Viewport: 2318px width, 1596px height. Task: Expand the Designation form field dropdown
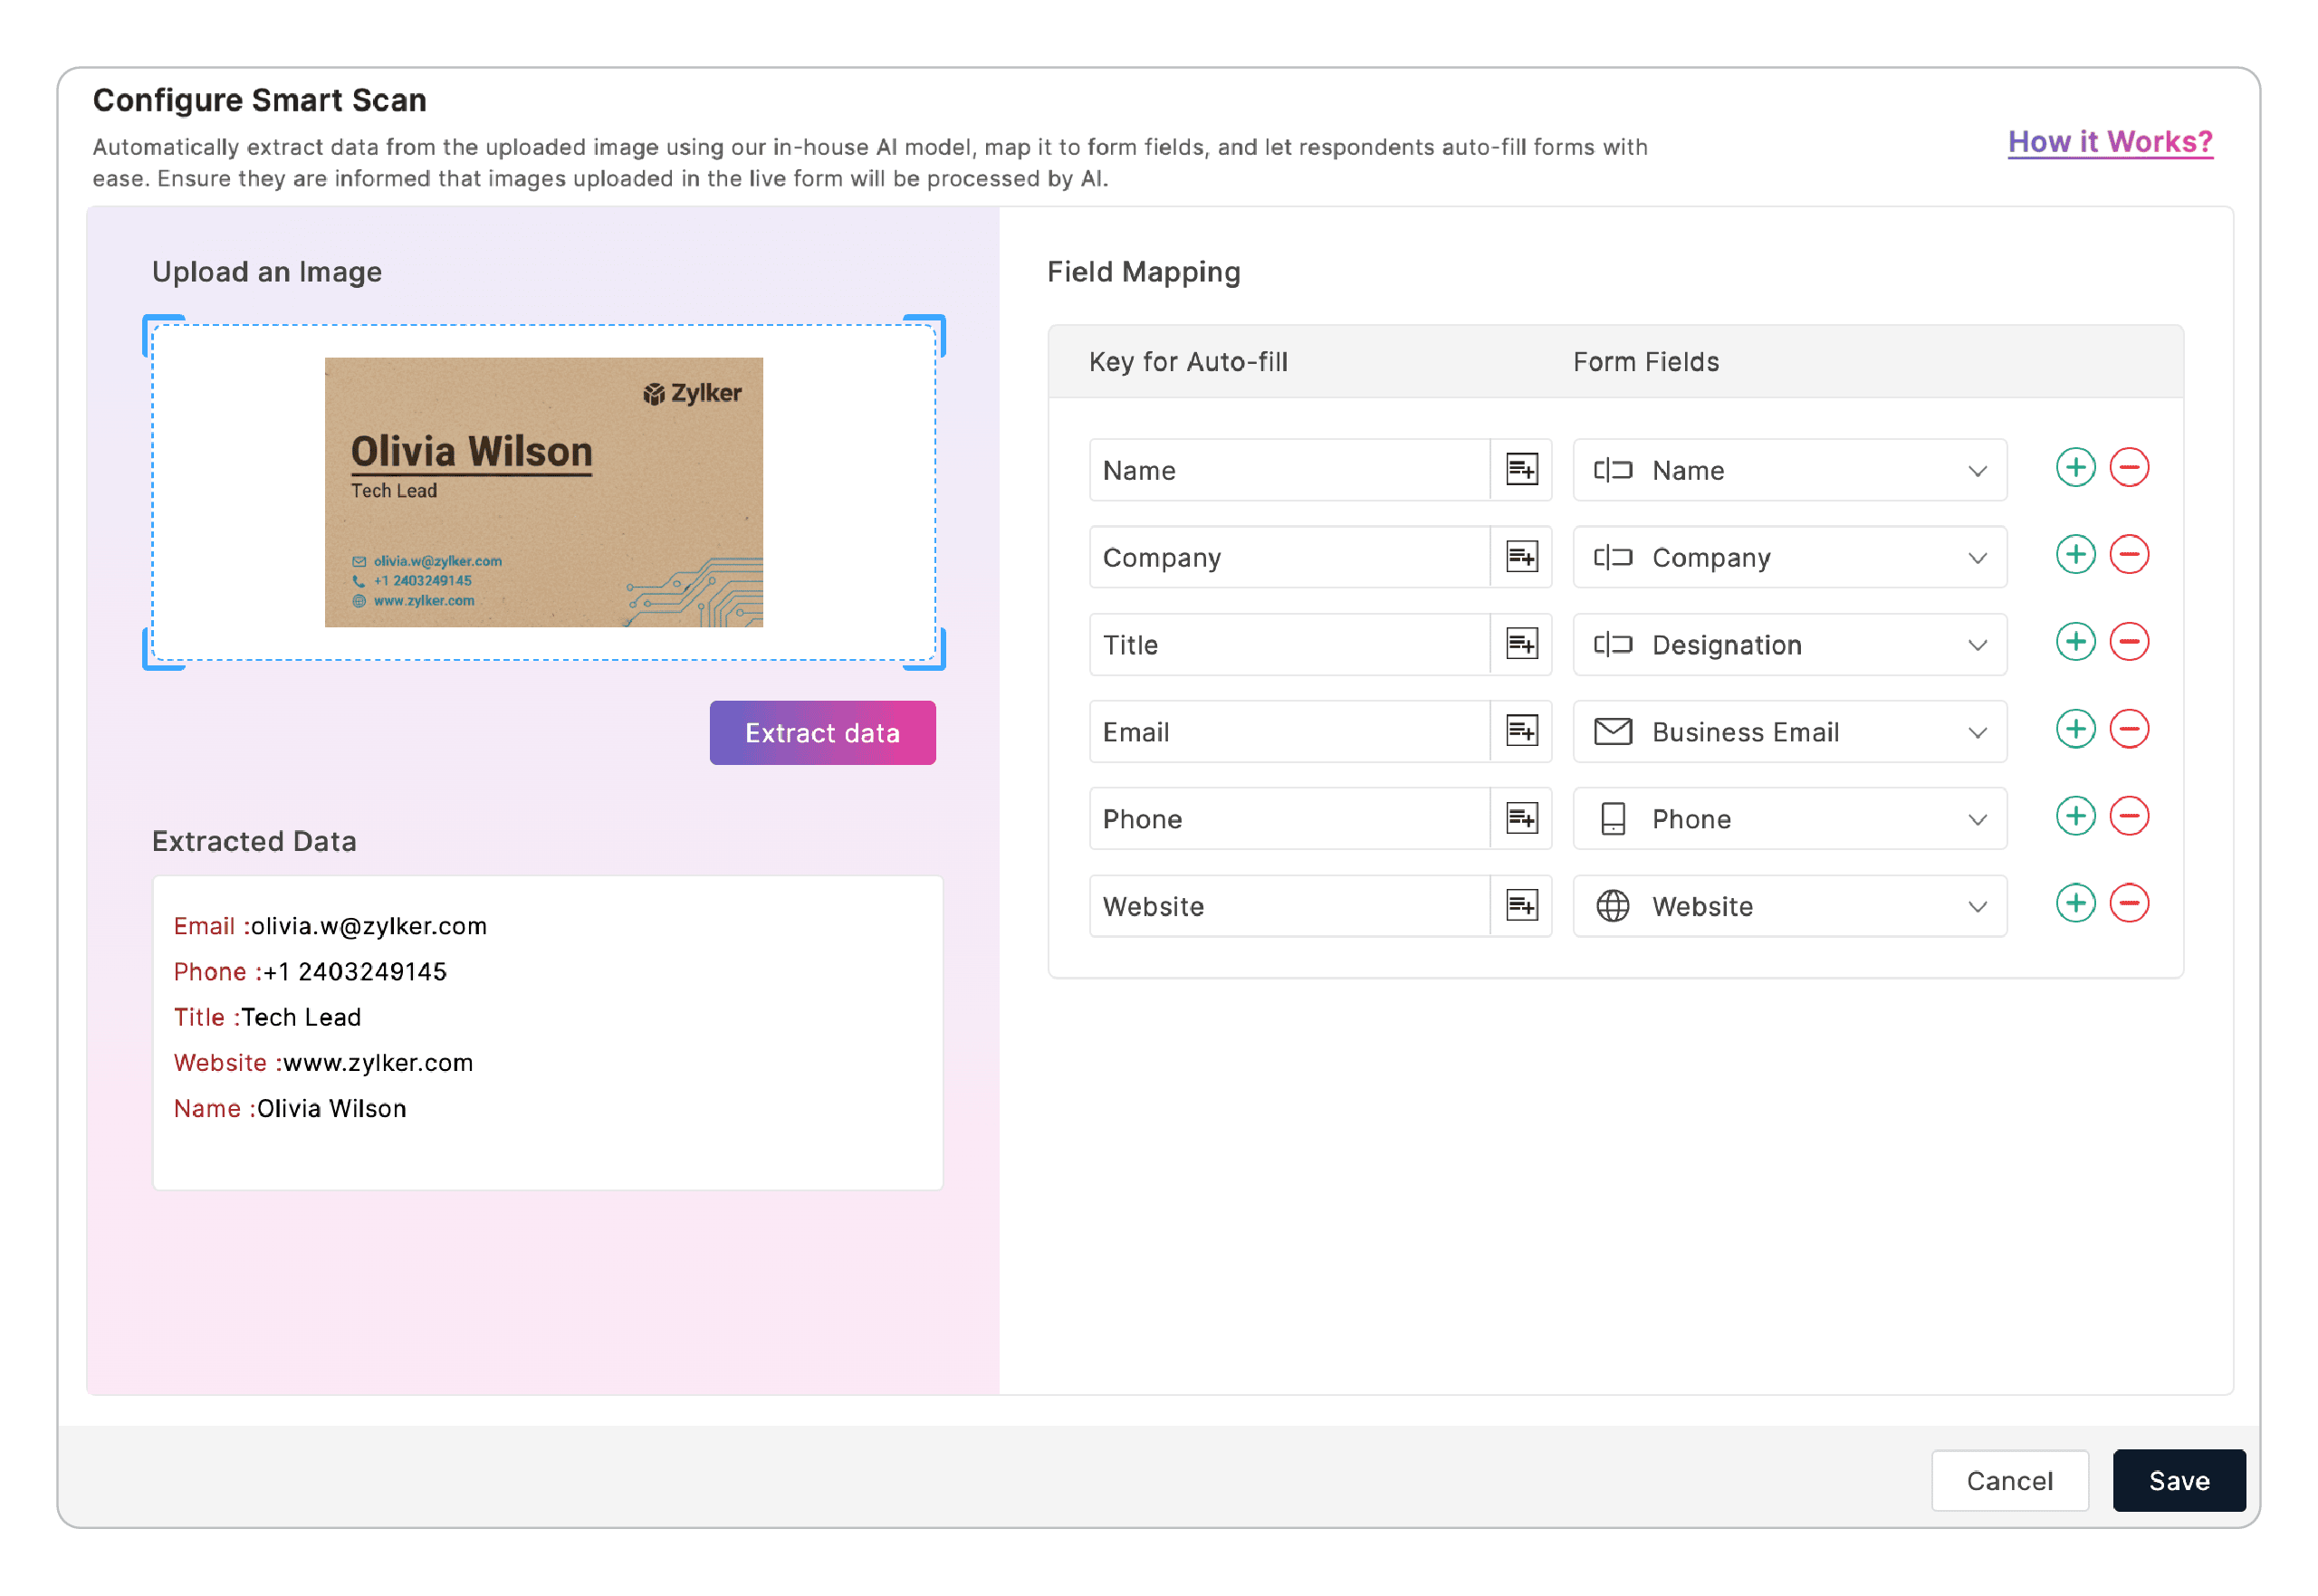click(x=1788, y=645)
